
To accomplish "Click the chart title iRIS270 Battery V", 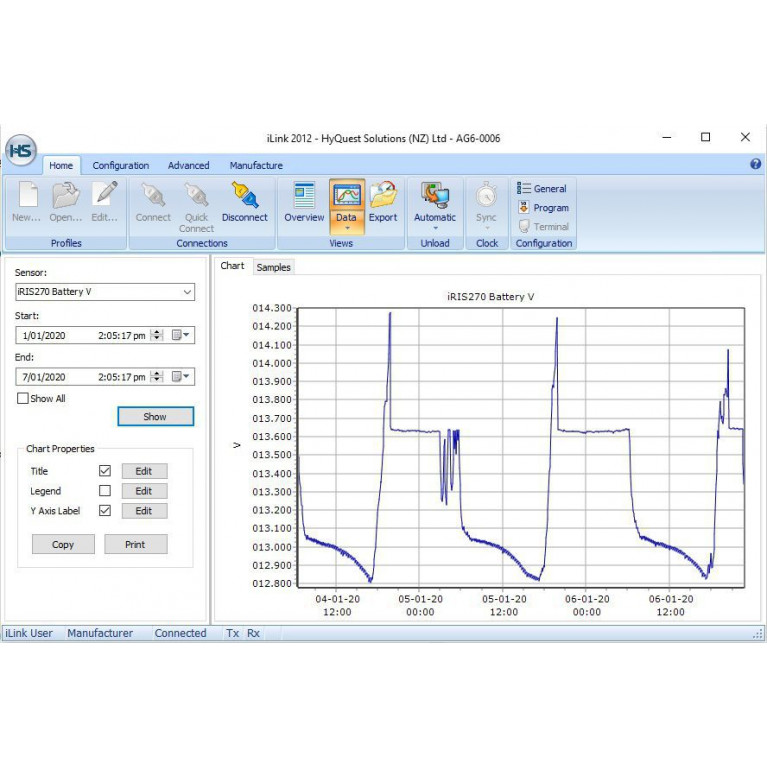I will point(491,296).
